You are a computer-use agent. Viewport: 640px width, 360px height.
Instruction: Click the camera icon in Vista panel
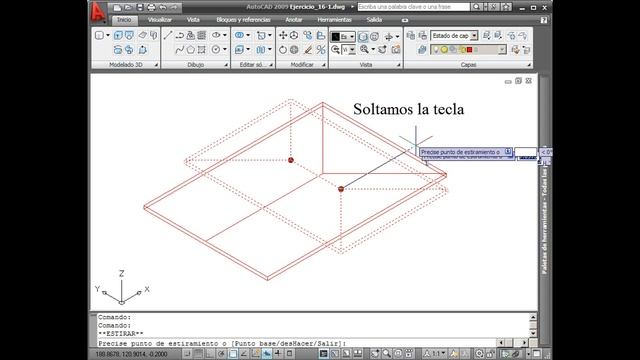tap(396, 50)
